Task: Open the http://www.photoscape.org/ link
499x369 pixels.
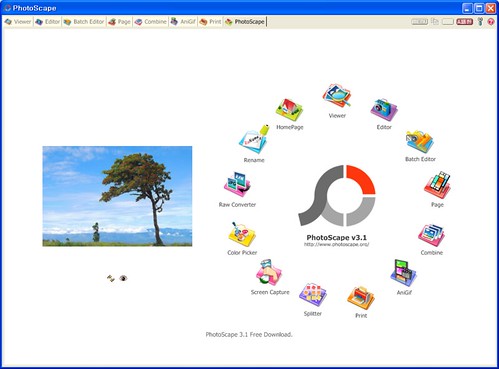Action: [x=336, y=244]
